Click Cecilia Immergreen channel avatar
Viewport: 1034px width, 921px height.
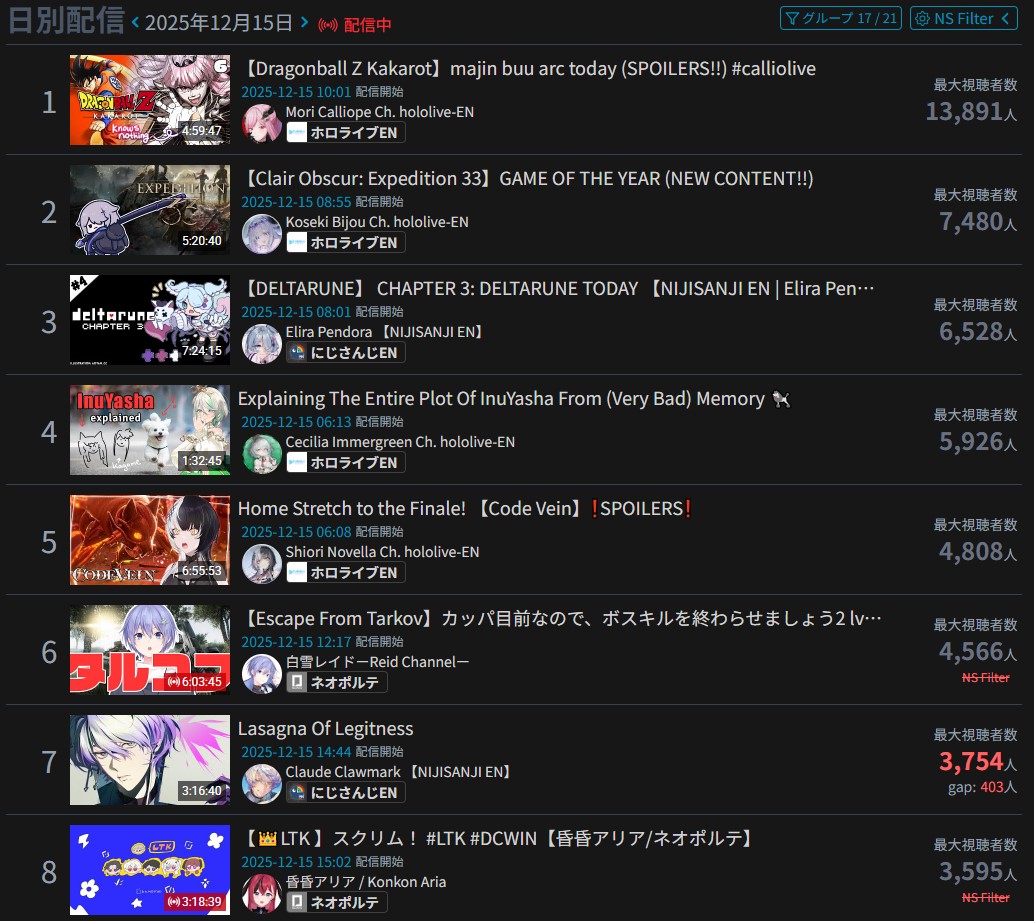262,454
